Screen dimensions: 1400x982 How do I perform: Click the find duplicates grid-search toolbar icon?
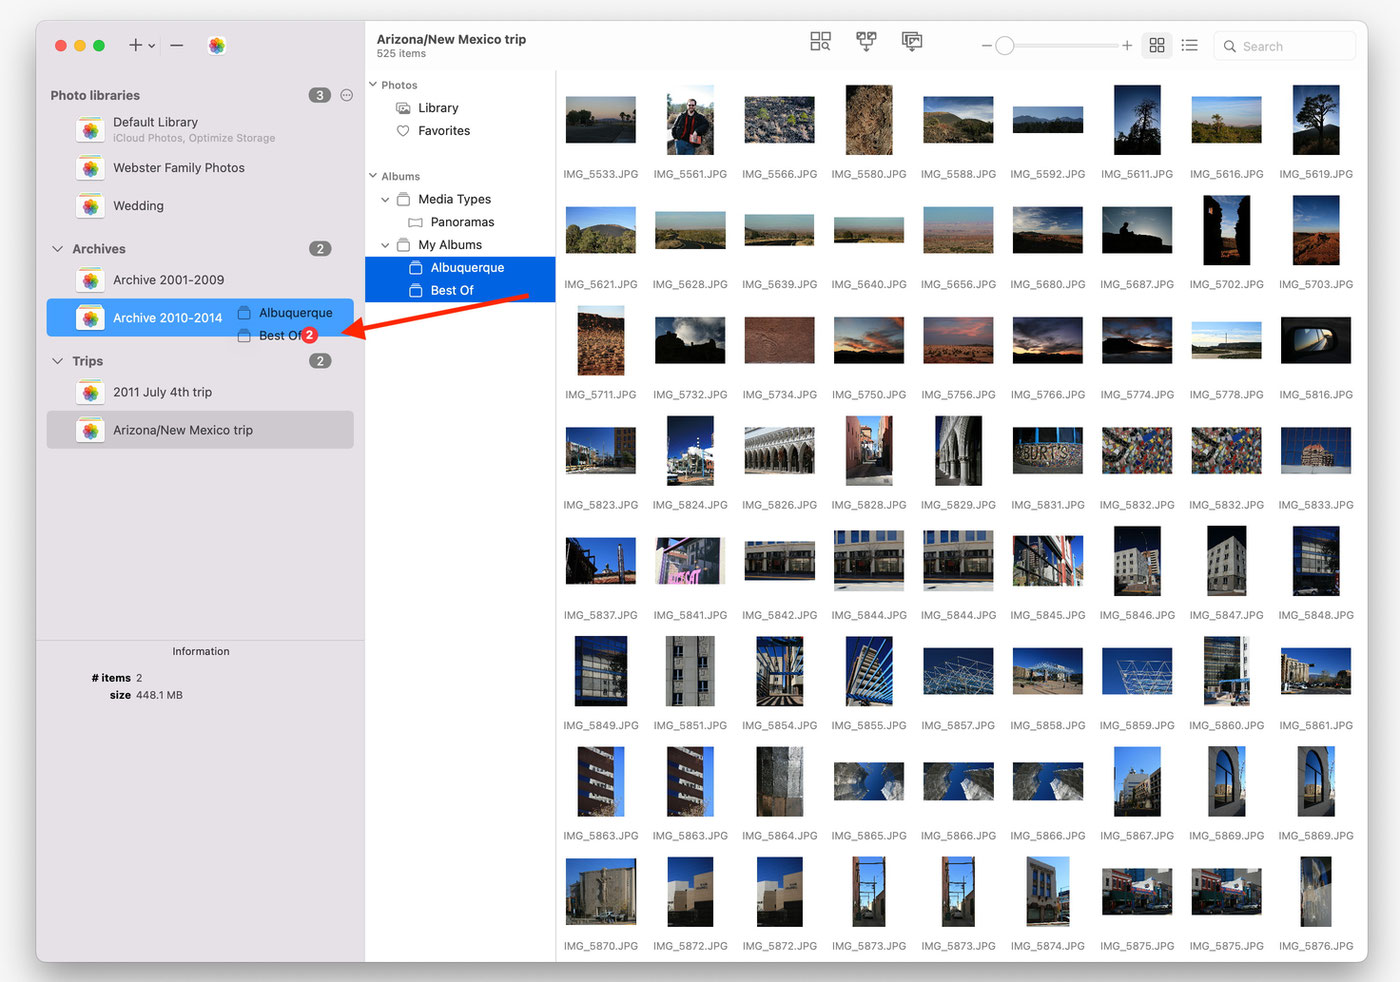(x=820, y=42)
